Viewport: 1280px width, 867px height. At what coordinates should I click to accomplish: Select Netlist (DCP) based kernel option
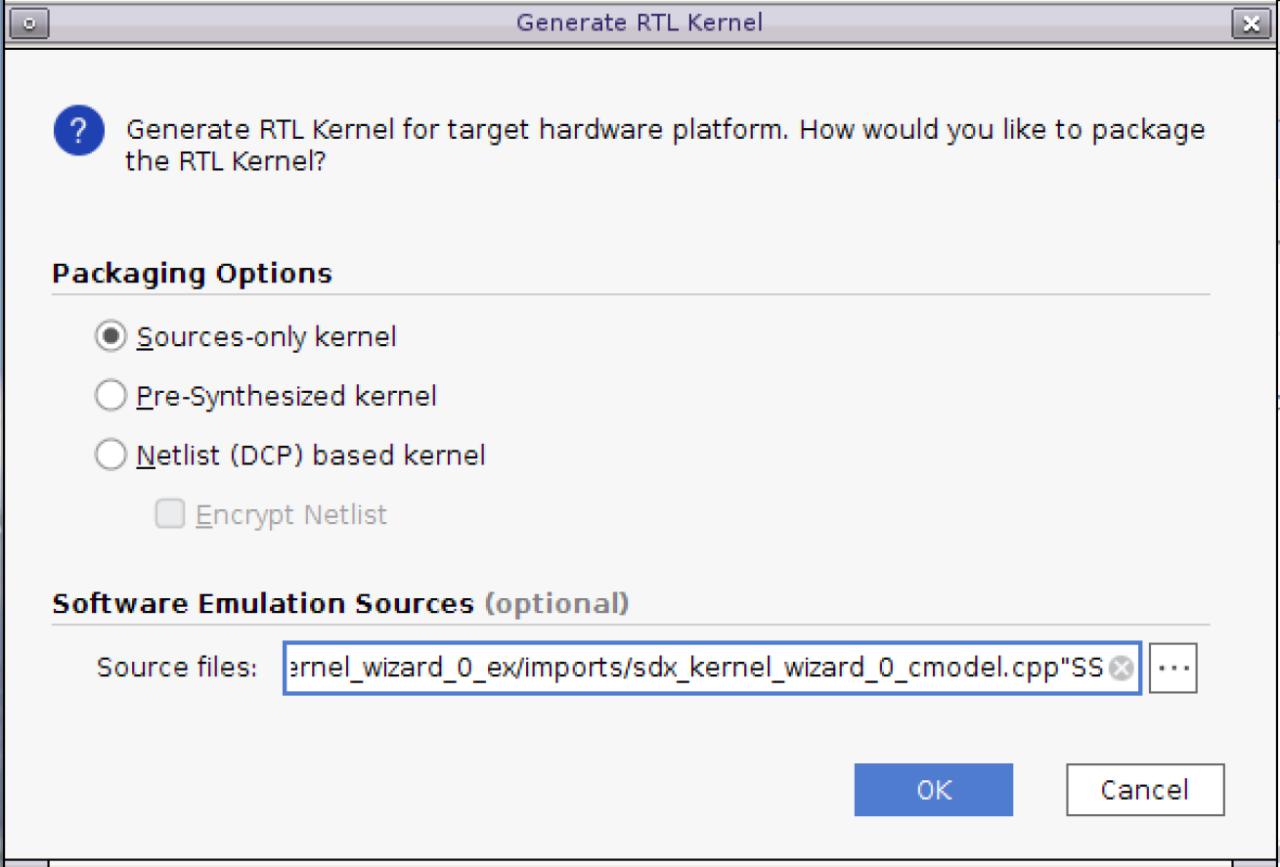click(110, 455)
